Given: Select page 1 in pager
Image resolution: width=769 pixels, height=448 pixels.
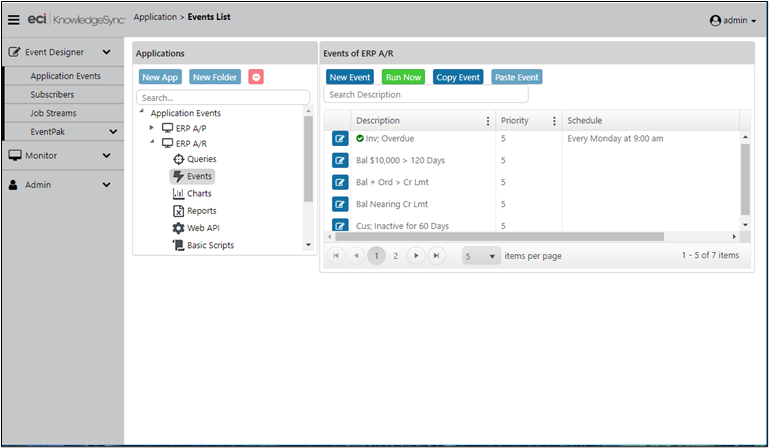Looking at the screenshot, I should [376, 256].
